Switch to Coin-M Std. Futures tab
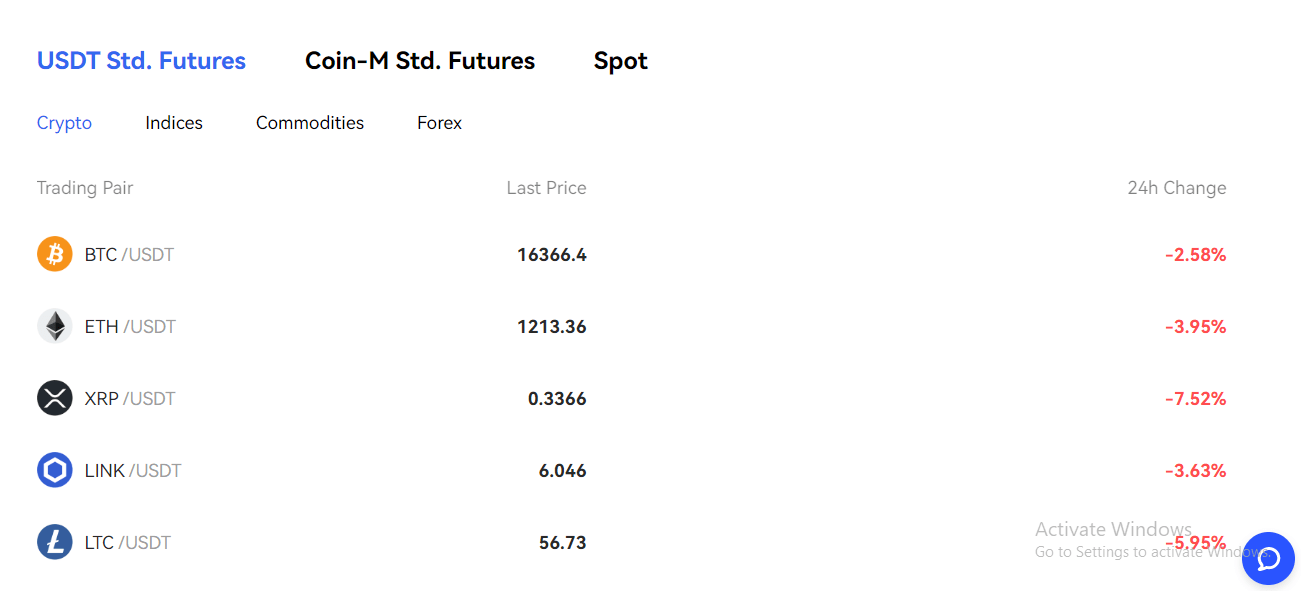The height and width of the screenshot is (591, 1301). tap(420, 61)
